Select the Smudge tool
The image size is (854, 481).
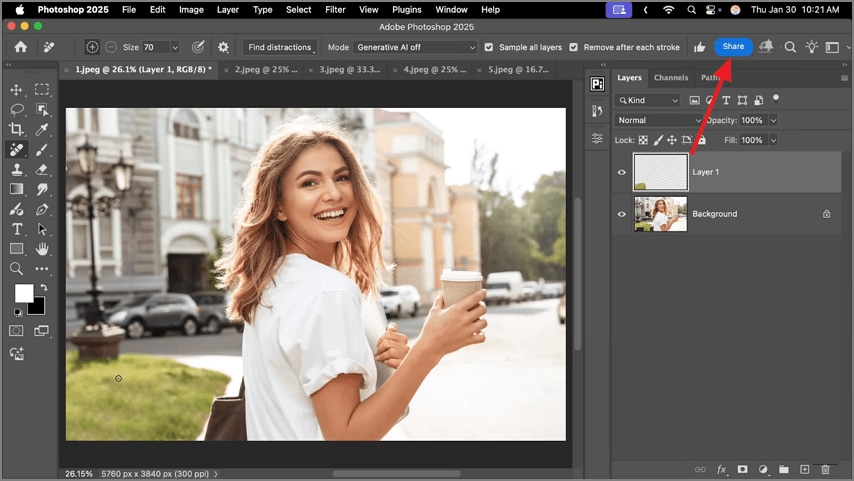[x=42, y=189]
